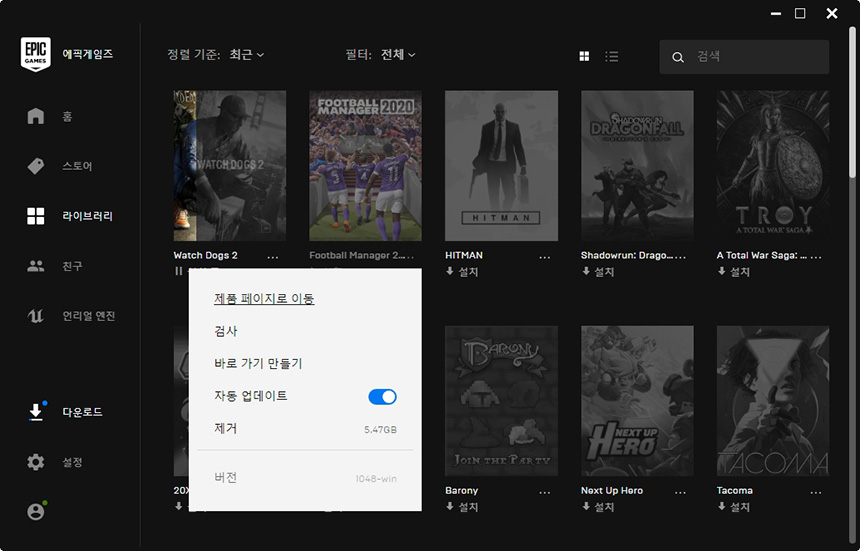Click install arrow icon under Next Up Hero

coord(586,507)
